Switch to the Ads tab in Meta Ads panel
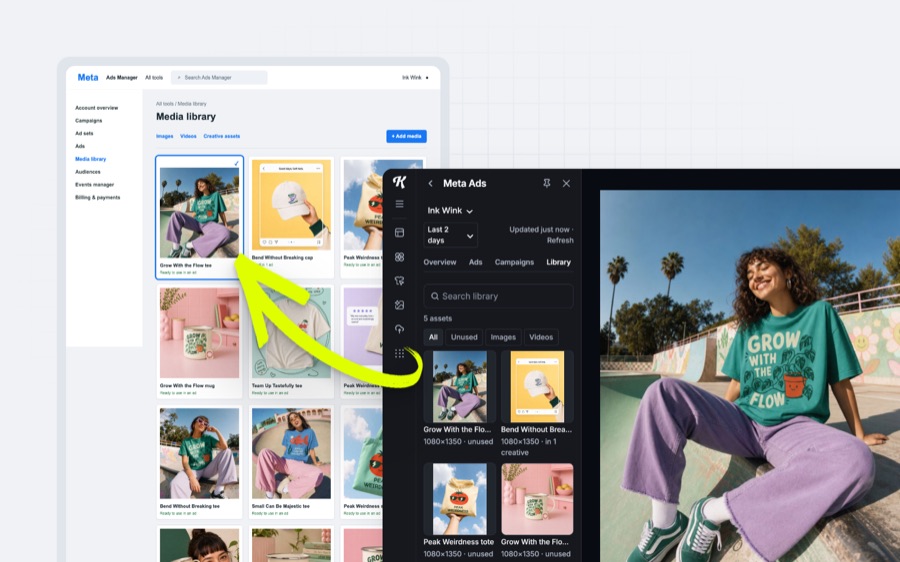Viewport: 900px width, 562px height. point(475,262)
